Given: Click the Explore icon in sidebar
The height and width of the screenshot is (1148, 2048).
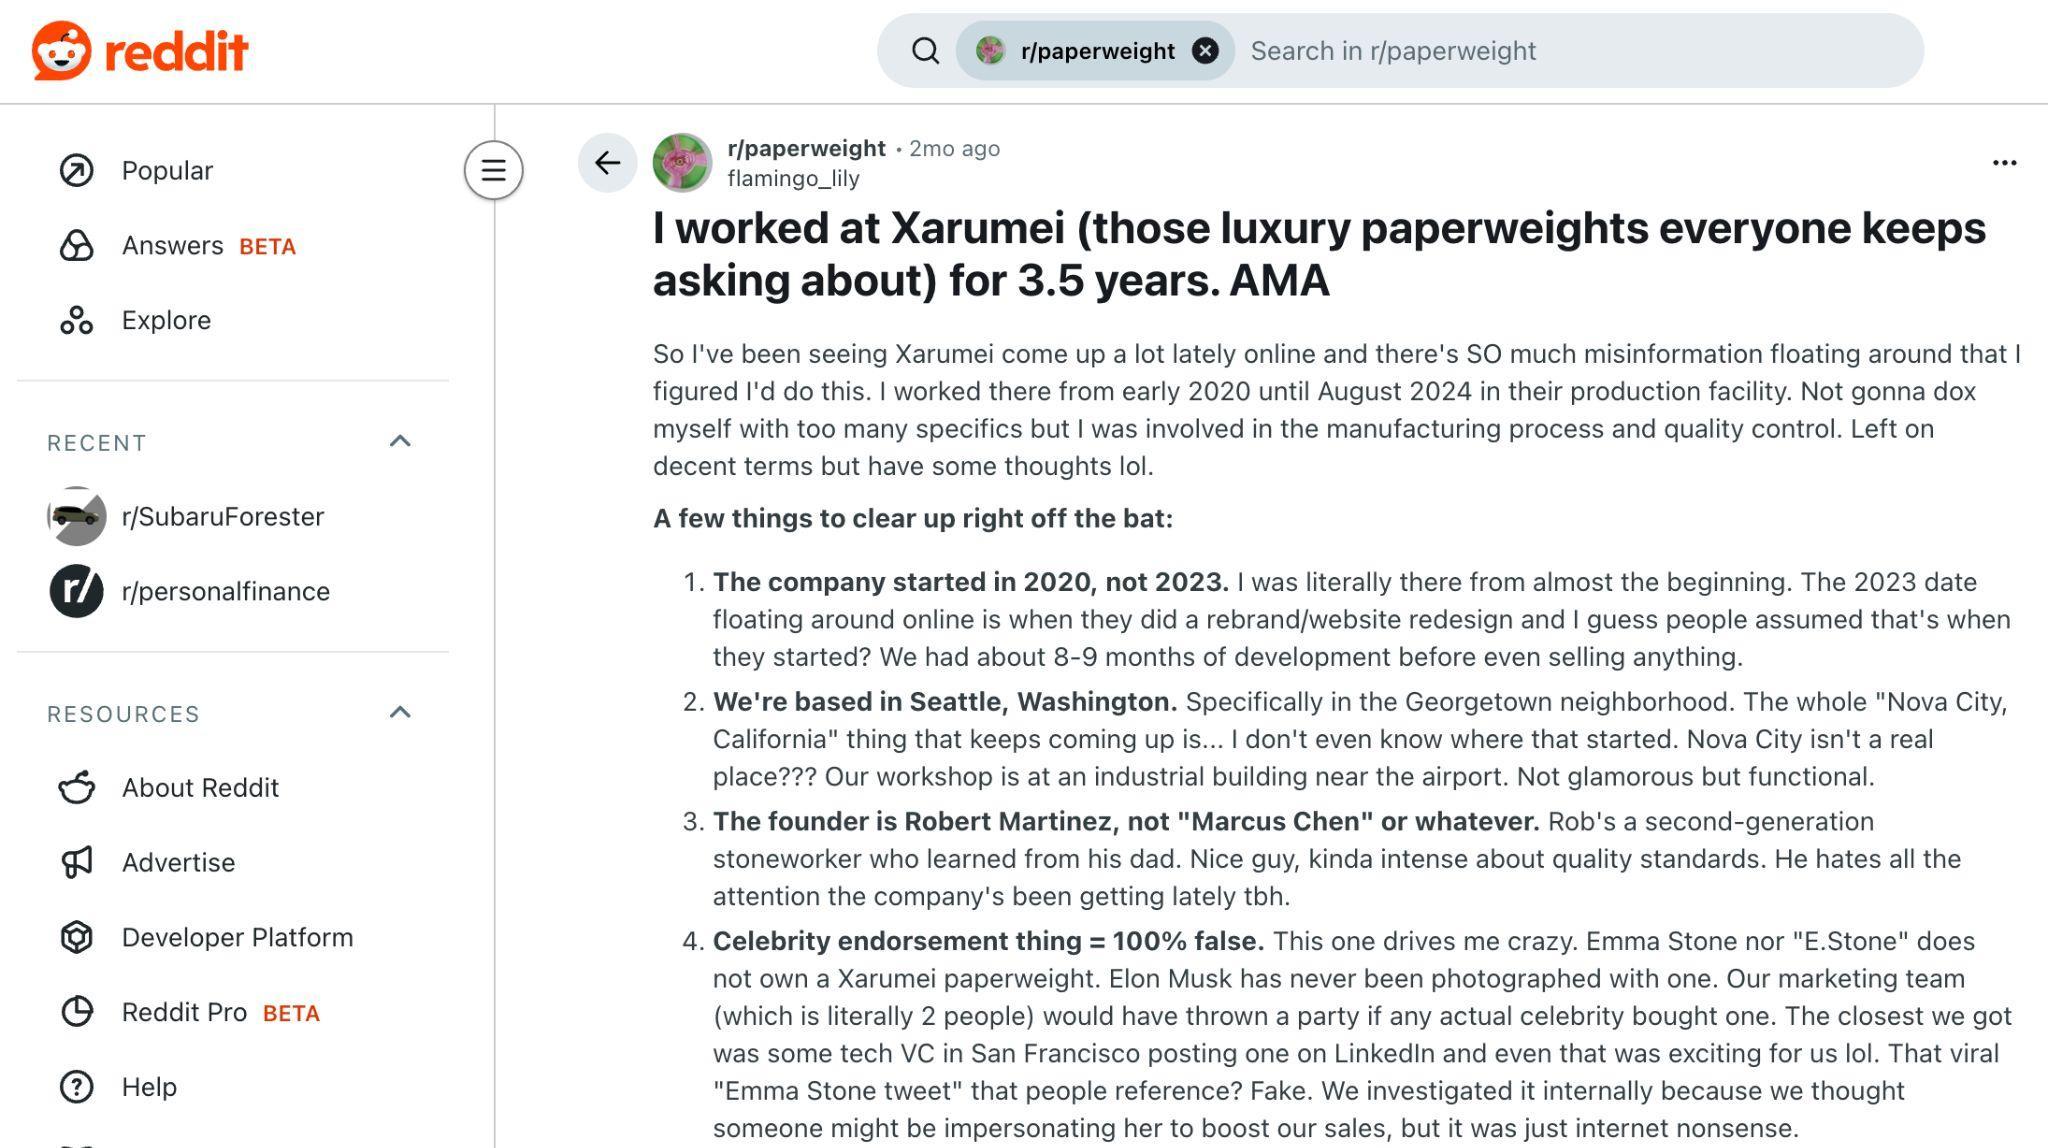Looking at the screenshot, I should pyautogui.click(x=78, y=320).
